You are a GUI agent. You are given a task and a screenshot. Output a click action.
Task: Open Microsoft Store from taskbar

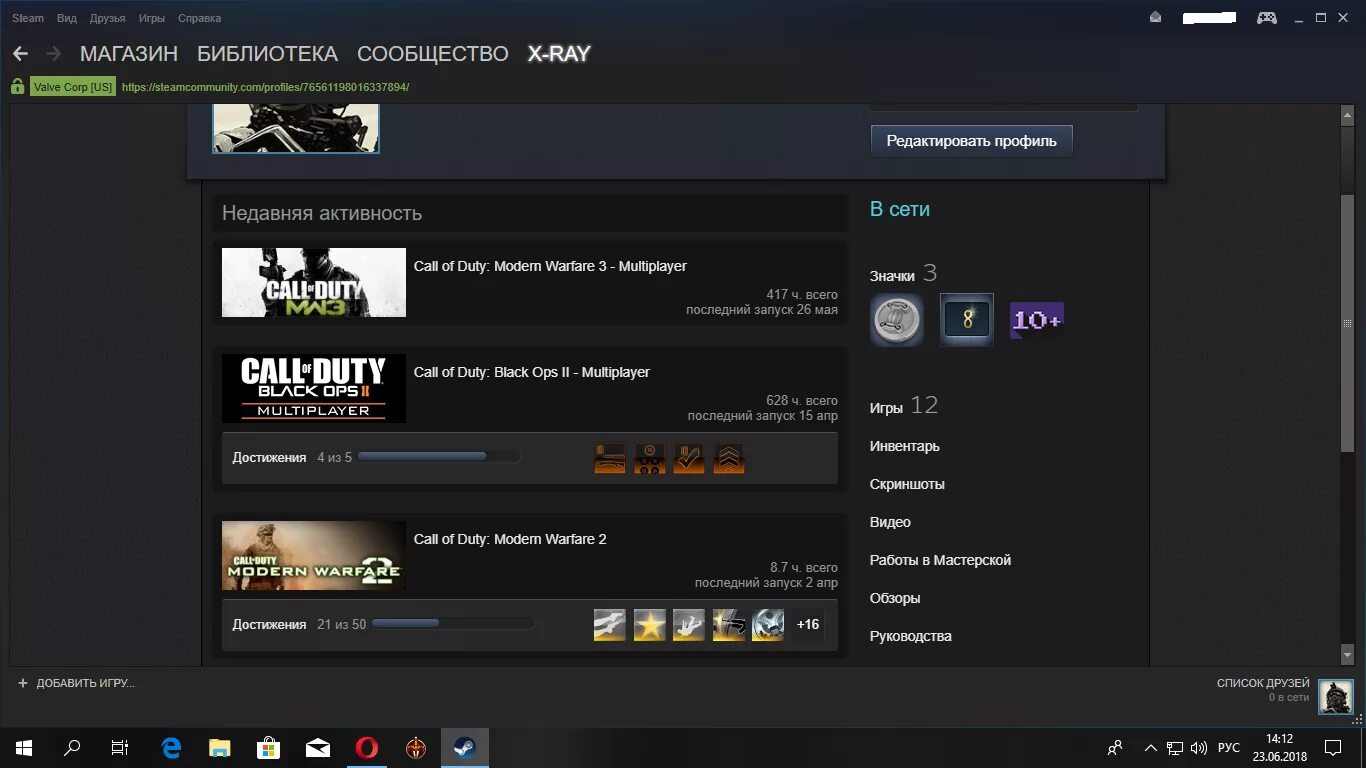point(269,748)
